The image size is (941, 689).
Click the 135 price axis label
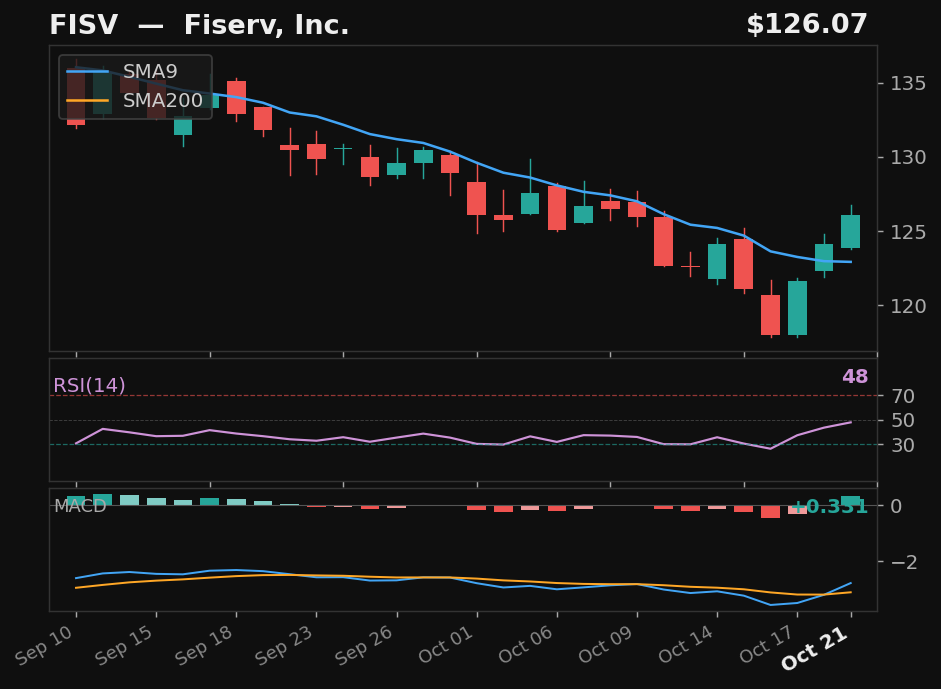[907, 83]
